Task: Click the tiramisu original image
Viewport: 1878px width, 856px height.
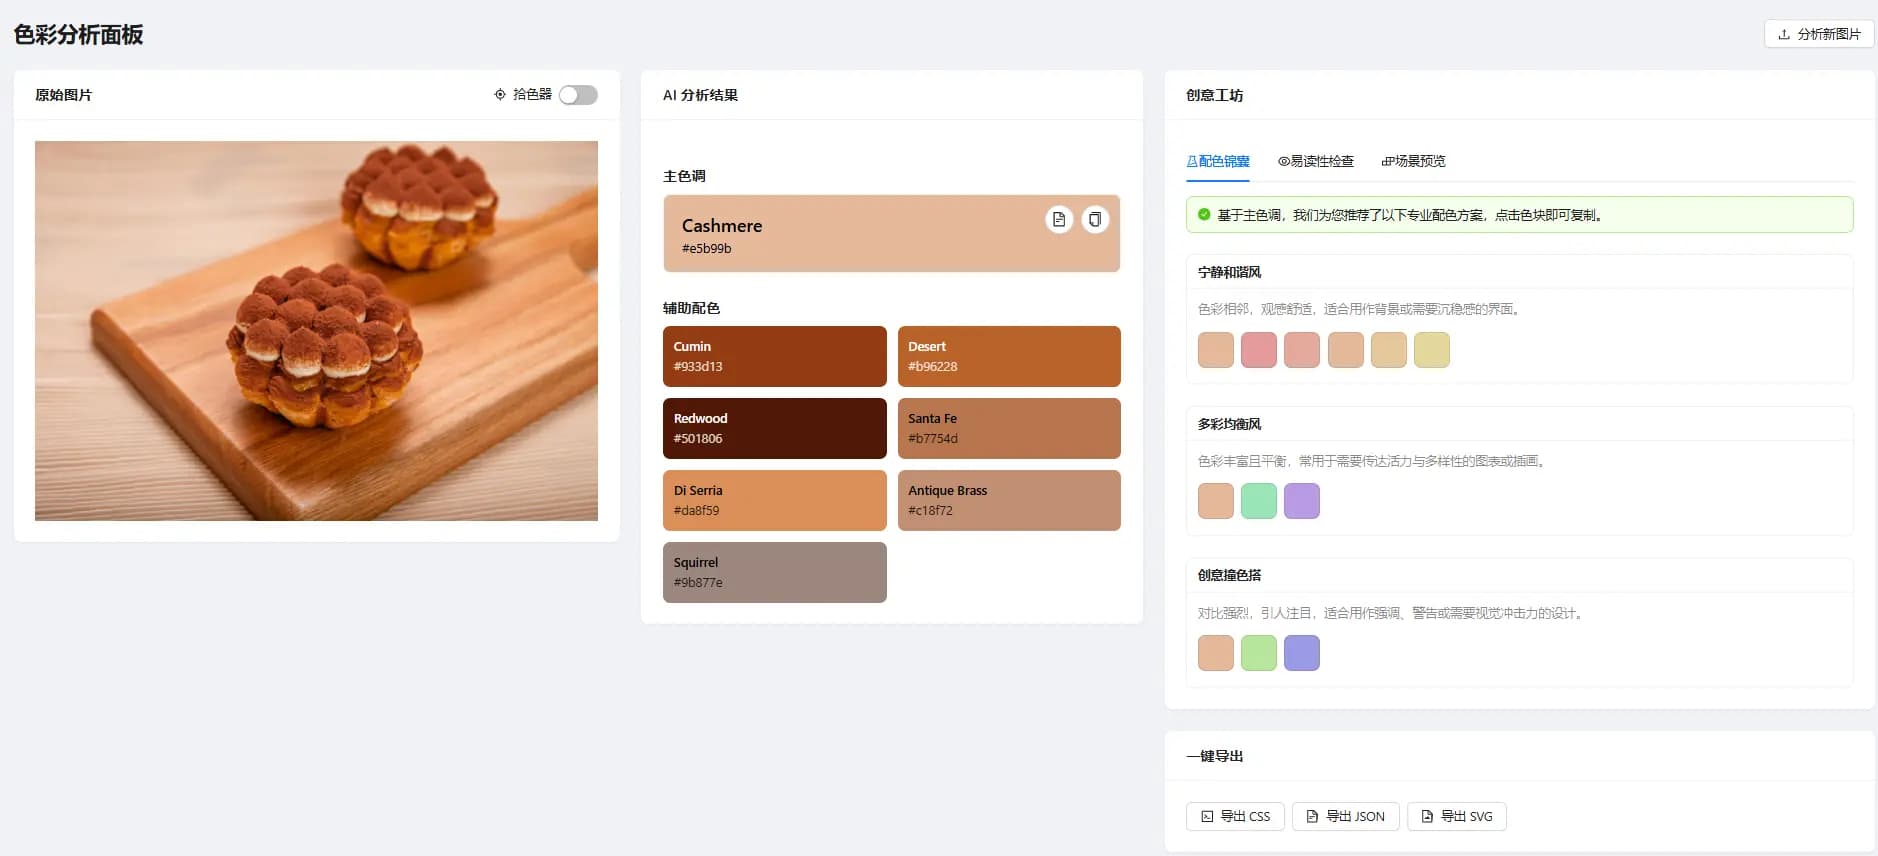Action: click(316, 331)
